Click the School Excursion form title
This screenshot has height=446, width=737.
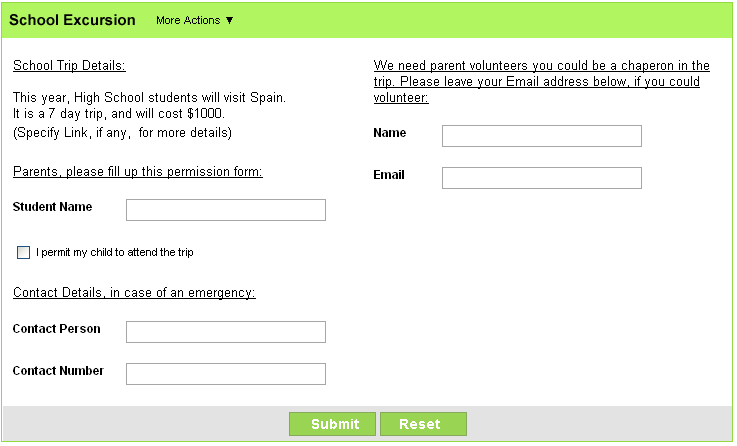[72, 20]
